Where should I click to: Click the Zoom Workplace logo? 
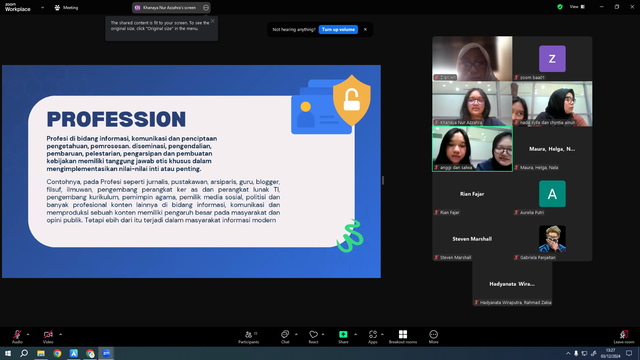(18, 7)
